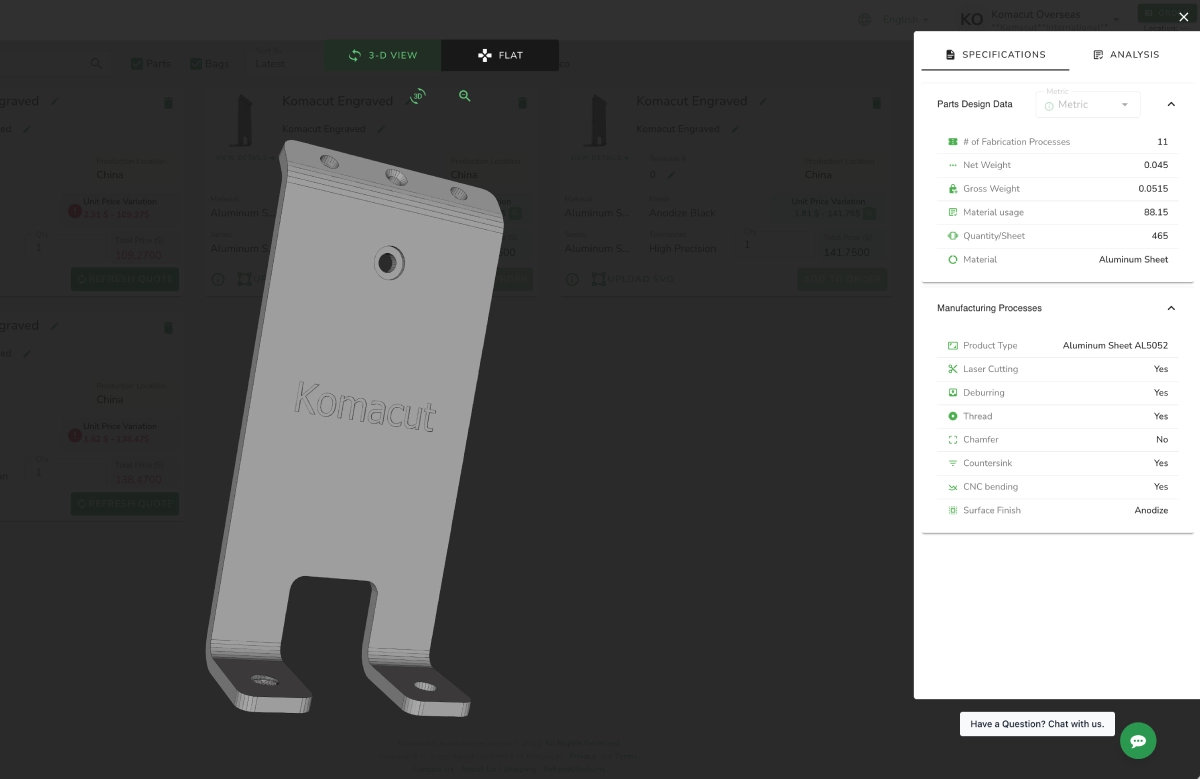Click the Thread process icon
Screen dimensions: 1200x779
953,416
